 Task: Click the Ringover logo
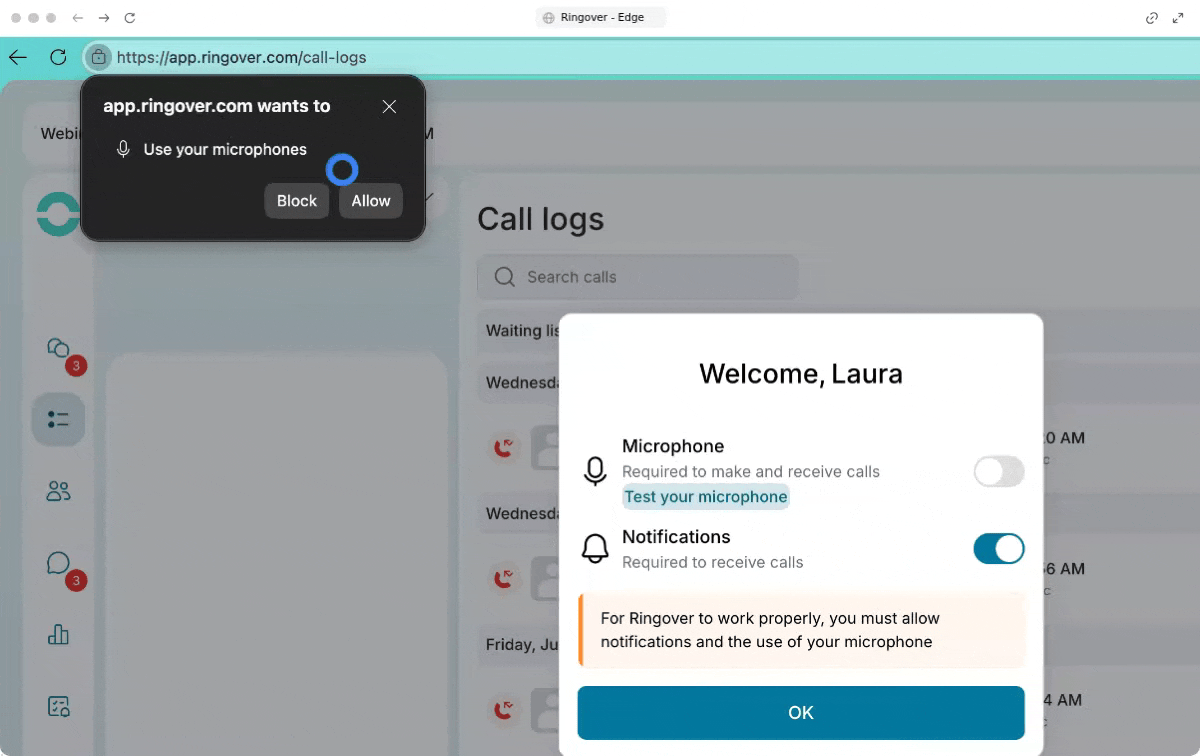point(57,214)
